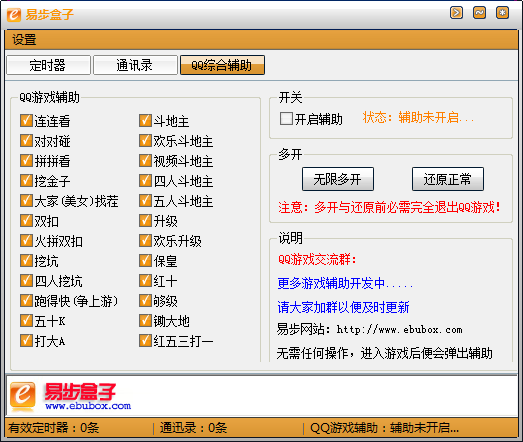
Task: Click QQ游戏辅助 status bar entry
Action: 385,428
